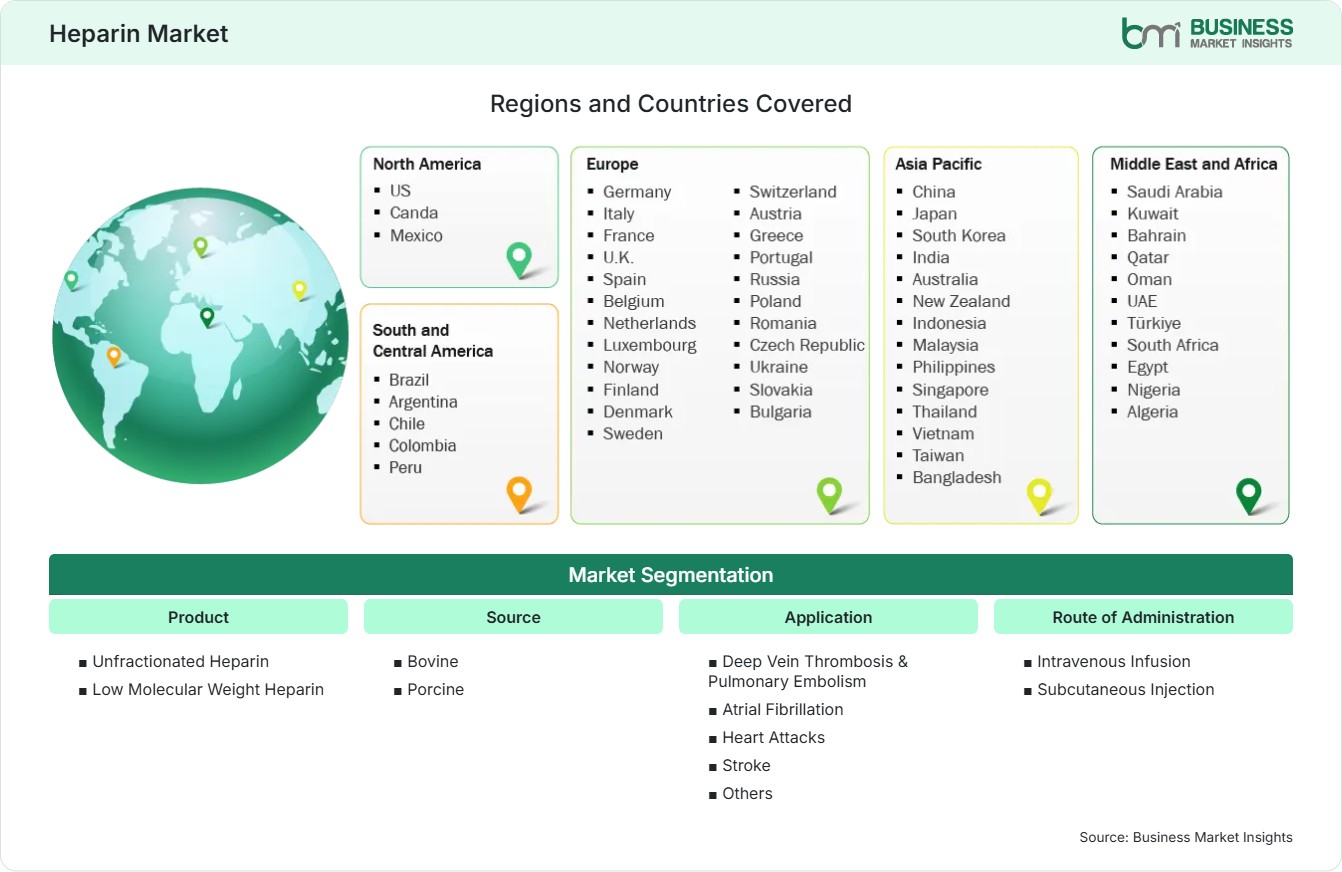Click Mexico in North America list
This screenshot has width=1342, height=872.
[x=416, y=235]
